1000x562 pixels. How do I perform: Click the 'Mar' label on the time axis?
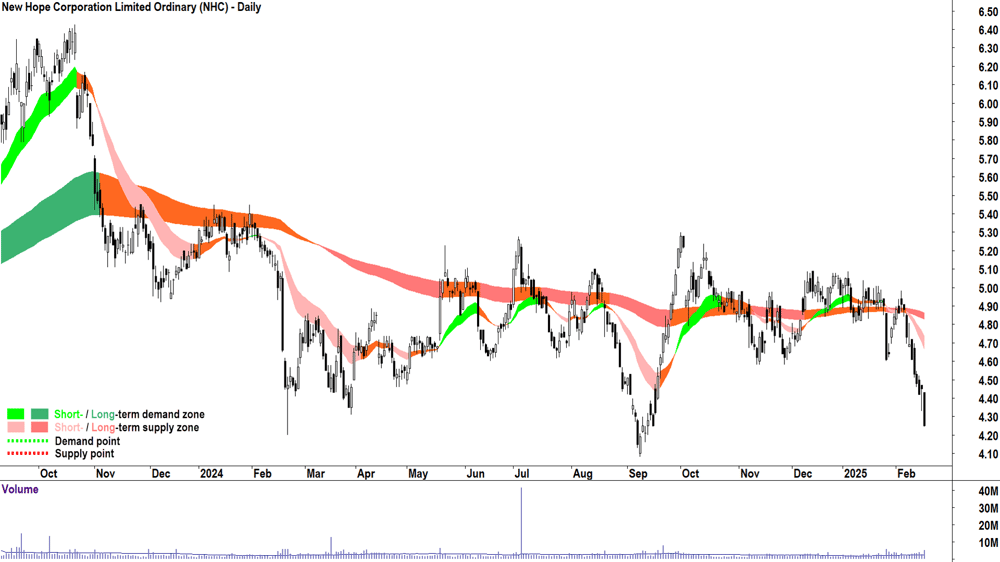tap(315, 473)
